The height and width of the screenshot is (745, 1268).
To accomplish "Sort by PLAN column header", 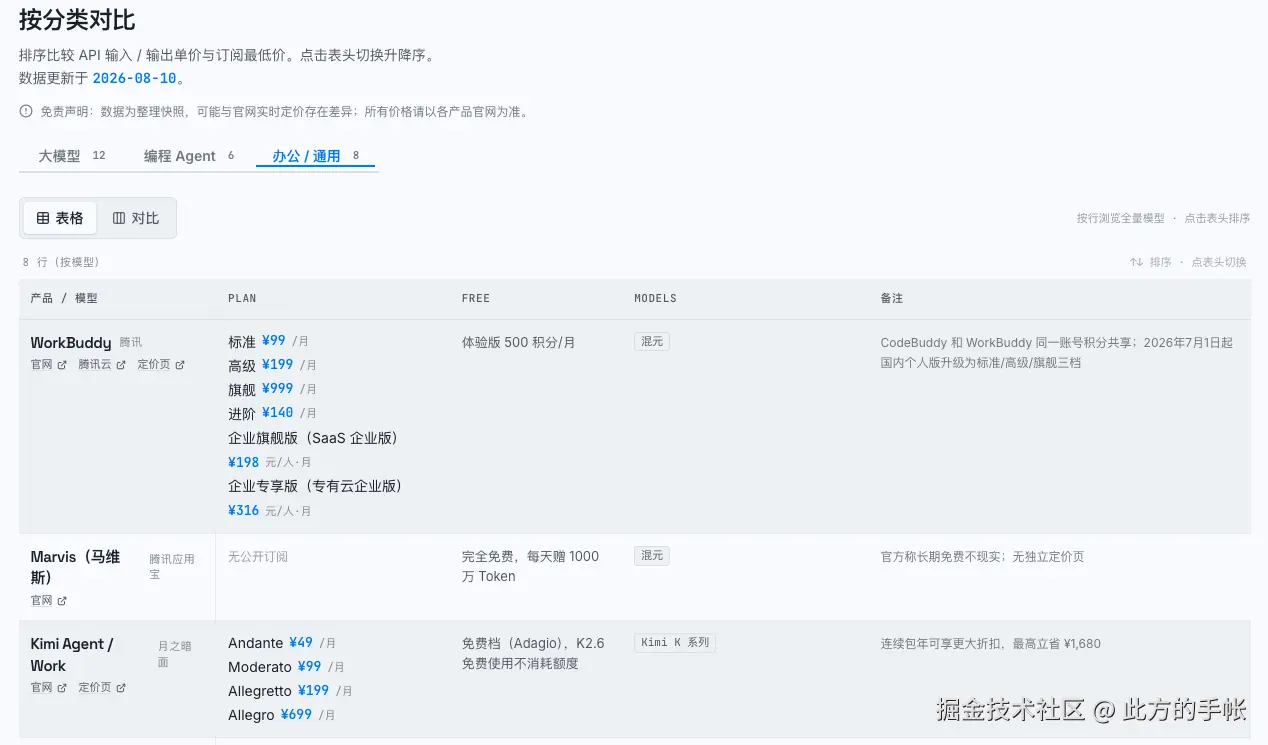I will [242, 298].
